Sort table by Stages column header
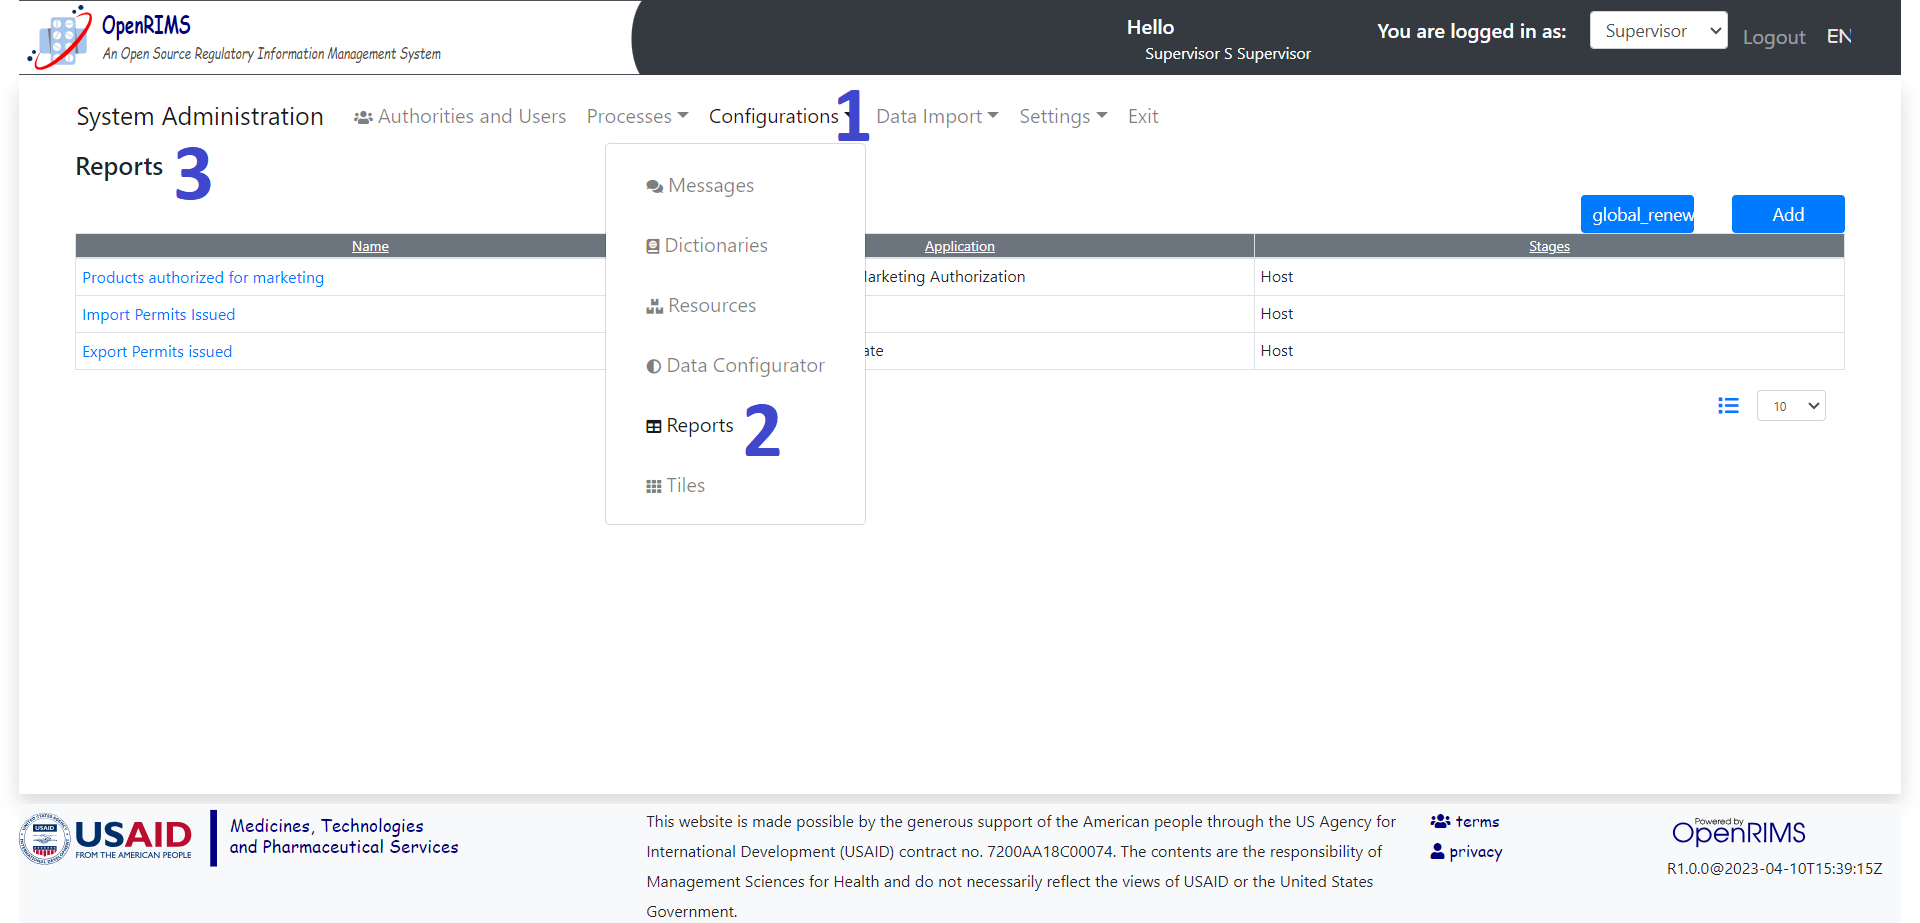The width and height of the screenshot is (1920, 923). 1549,246
